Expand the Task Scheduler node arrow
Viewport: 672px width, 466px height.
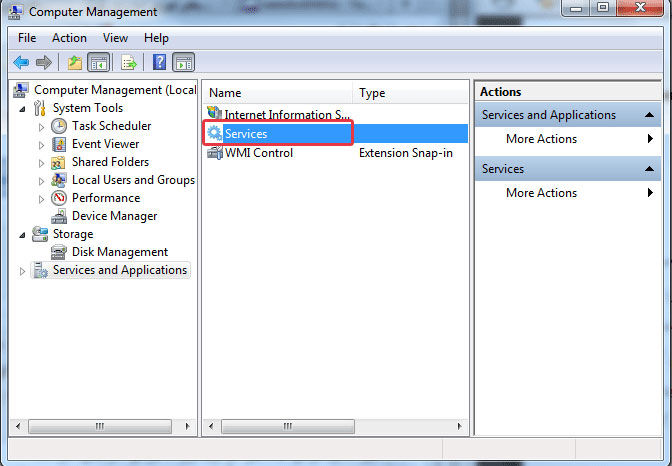pyautogui.click(x=41, y=127)
